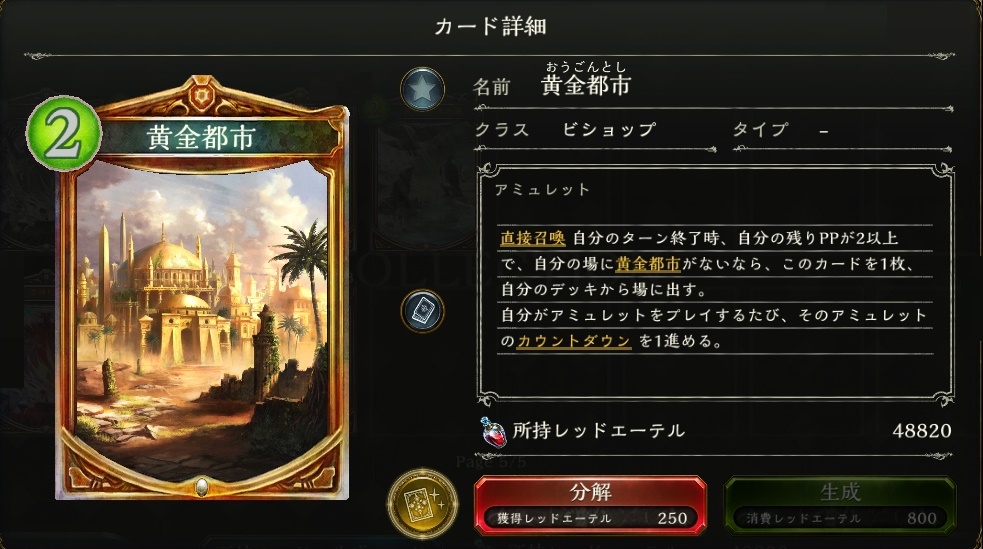Click the タイプ field

click(x=842, y=130)
